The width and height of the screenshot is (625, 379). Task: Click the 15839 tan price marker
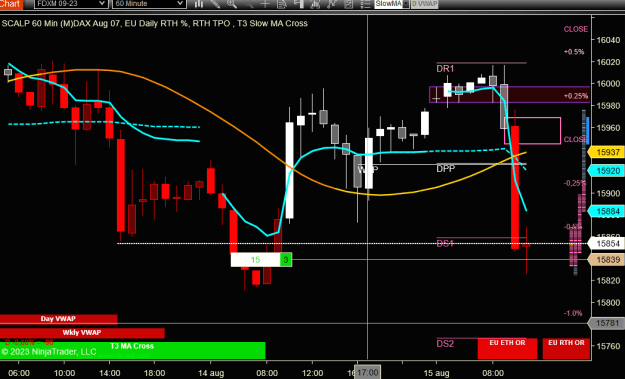(x=607, y=260)
